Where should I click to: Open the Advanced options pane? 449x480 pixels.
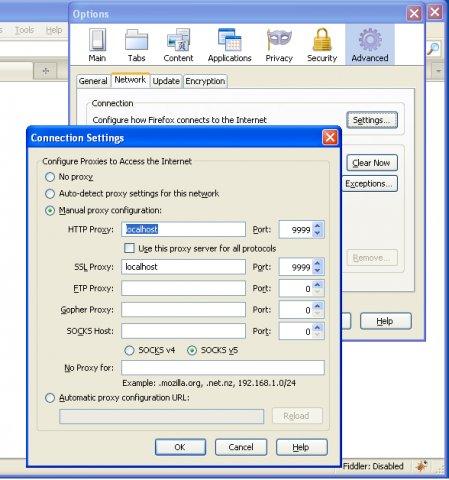(x=370, y=45)
